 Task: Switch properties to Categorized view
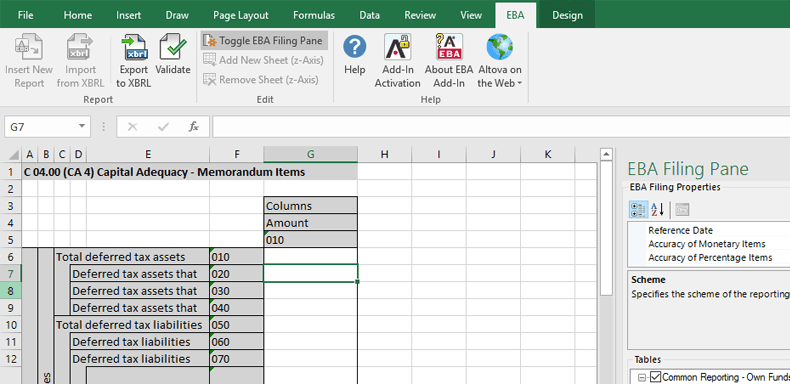[x=638, y=209]
